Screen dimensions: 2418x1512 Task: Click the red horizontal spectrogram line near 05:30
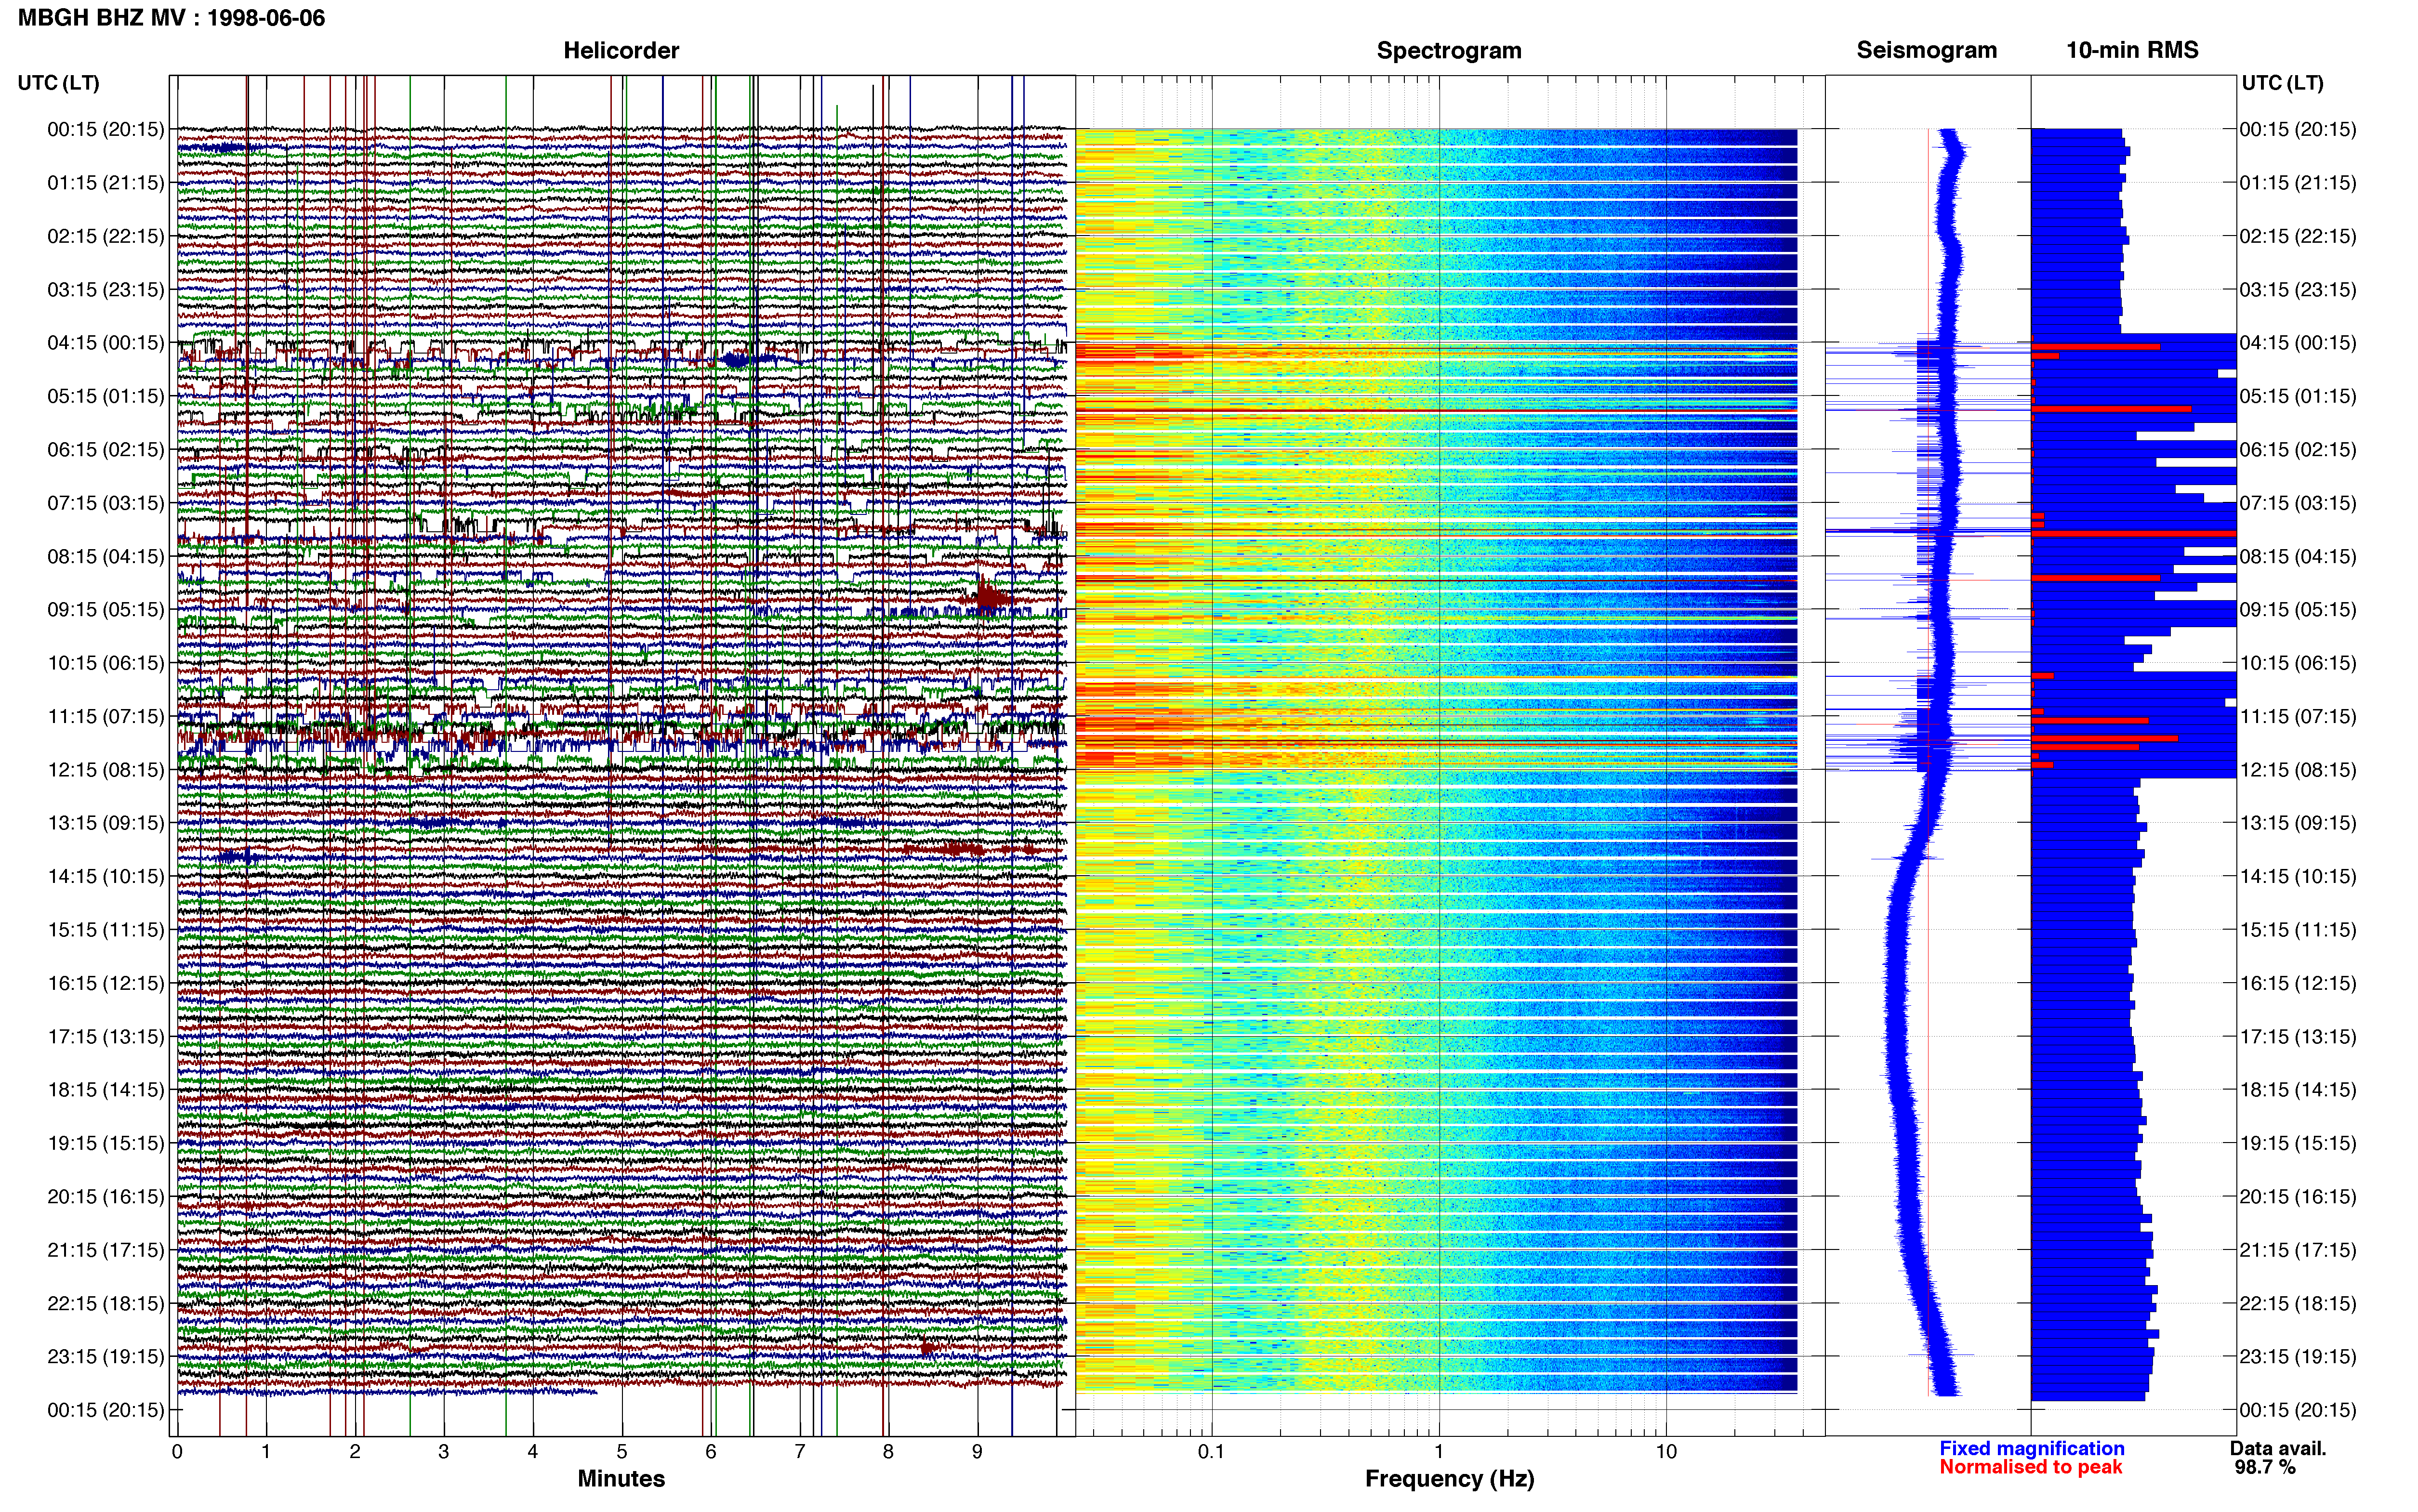(1436, 411)
